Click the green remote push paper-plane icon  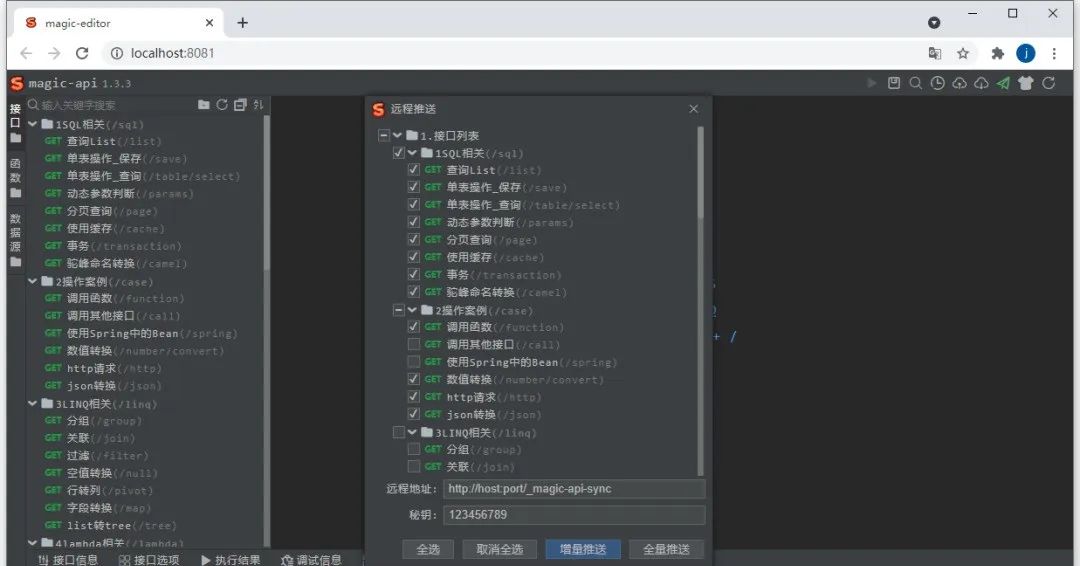pyautogui.click(x=1004, y=83)
